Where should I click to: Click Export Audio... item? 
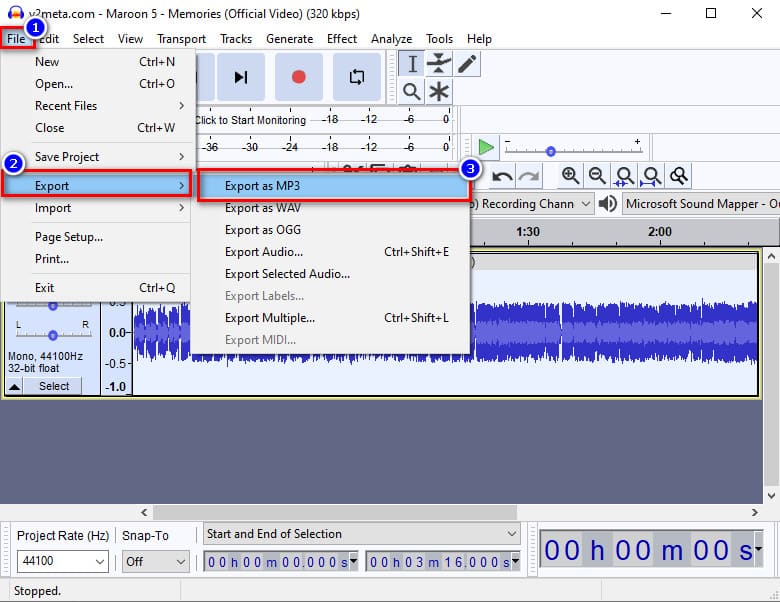click(x=333, y=252)
